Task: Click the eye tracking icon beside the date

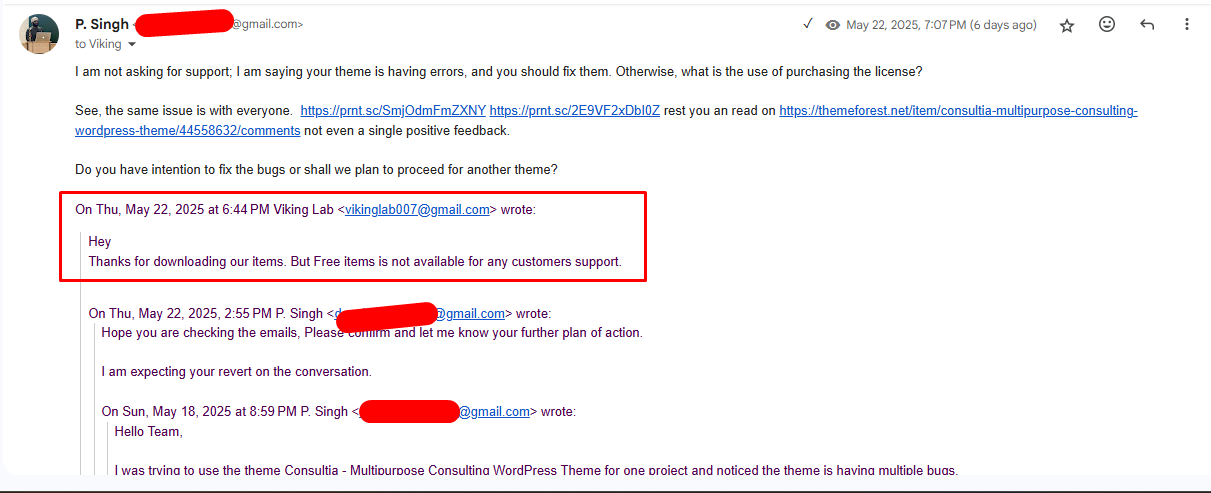Action: click(x=832, y=25)
